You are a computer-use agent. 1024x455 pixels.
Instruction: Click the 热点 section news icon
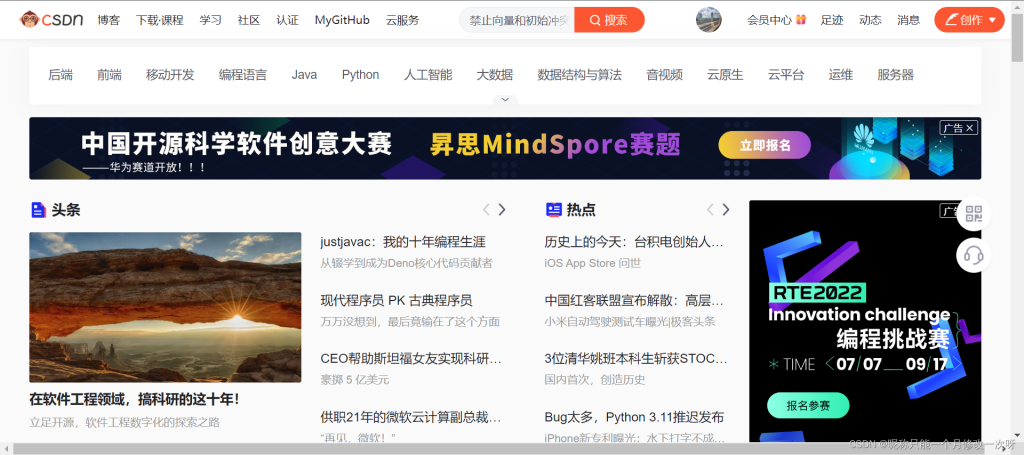[x=553, y=210]
